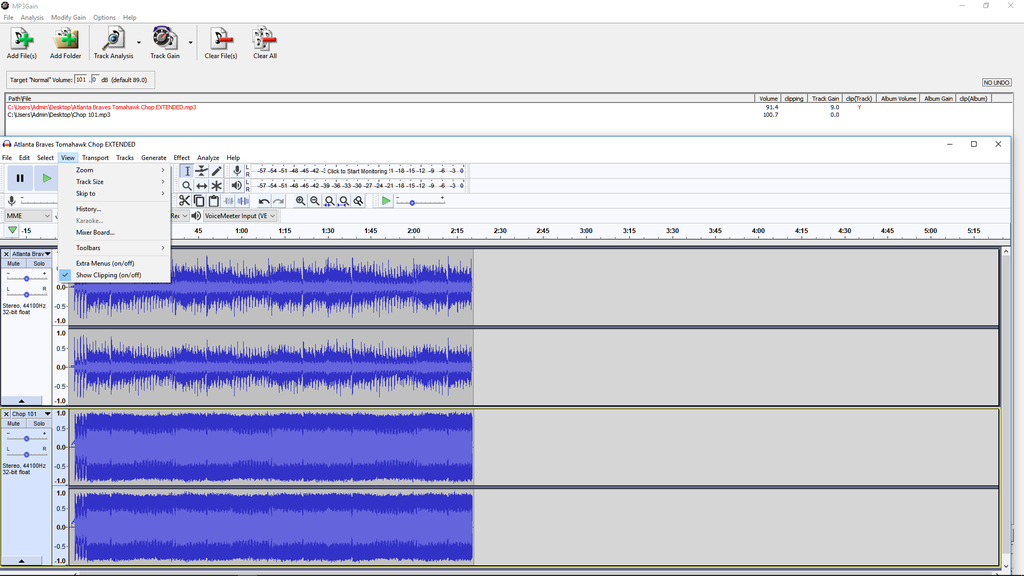Select the Draw (pencil) tool

coord(217,171)
